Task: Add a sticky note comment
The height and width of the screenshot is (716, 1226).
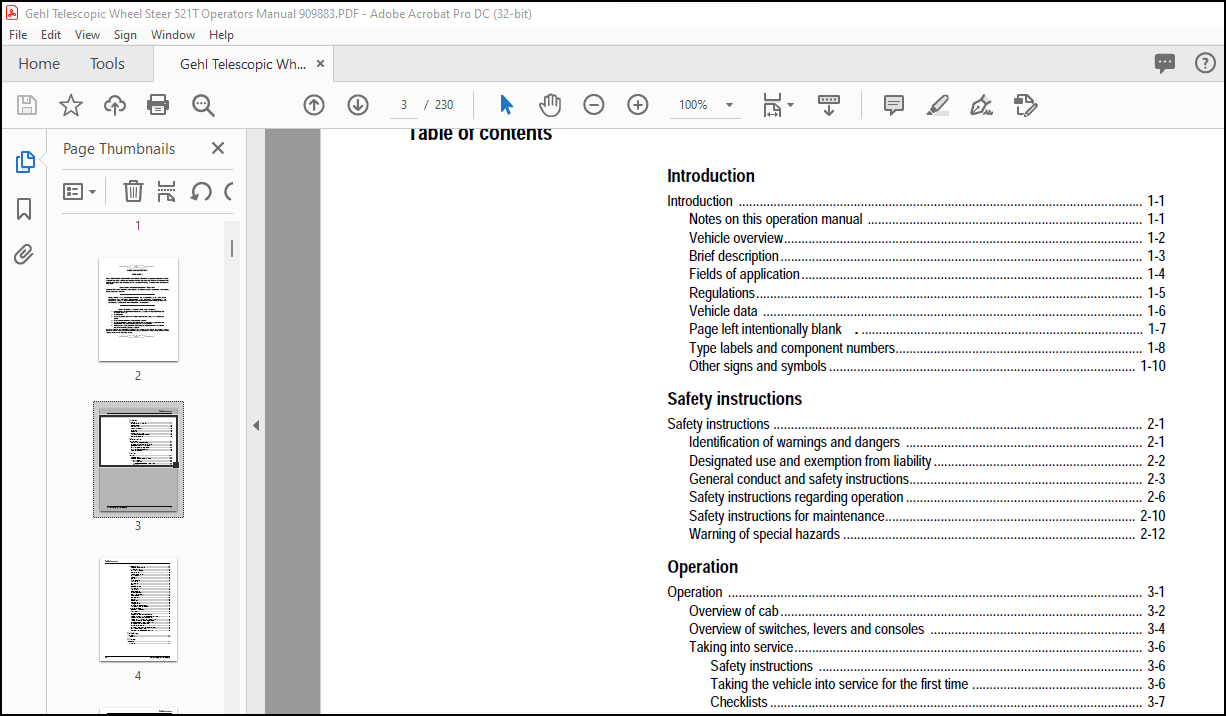Action: (894, 105)
